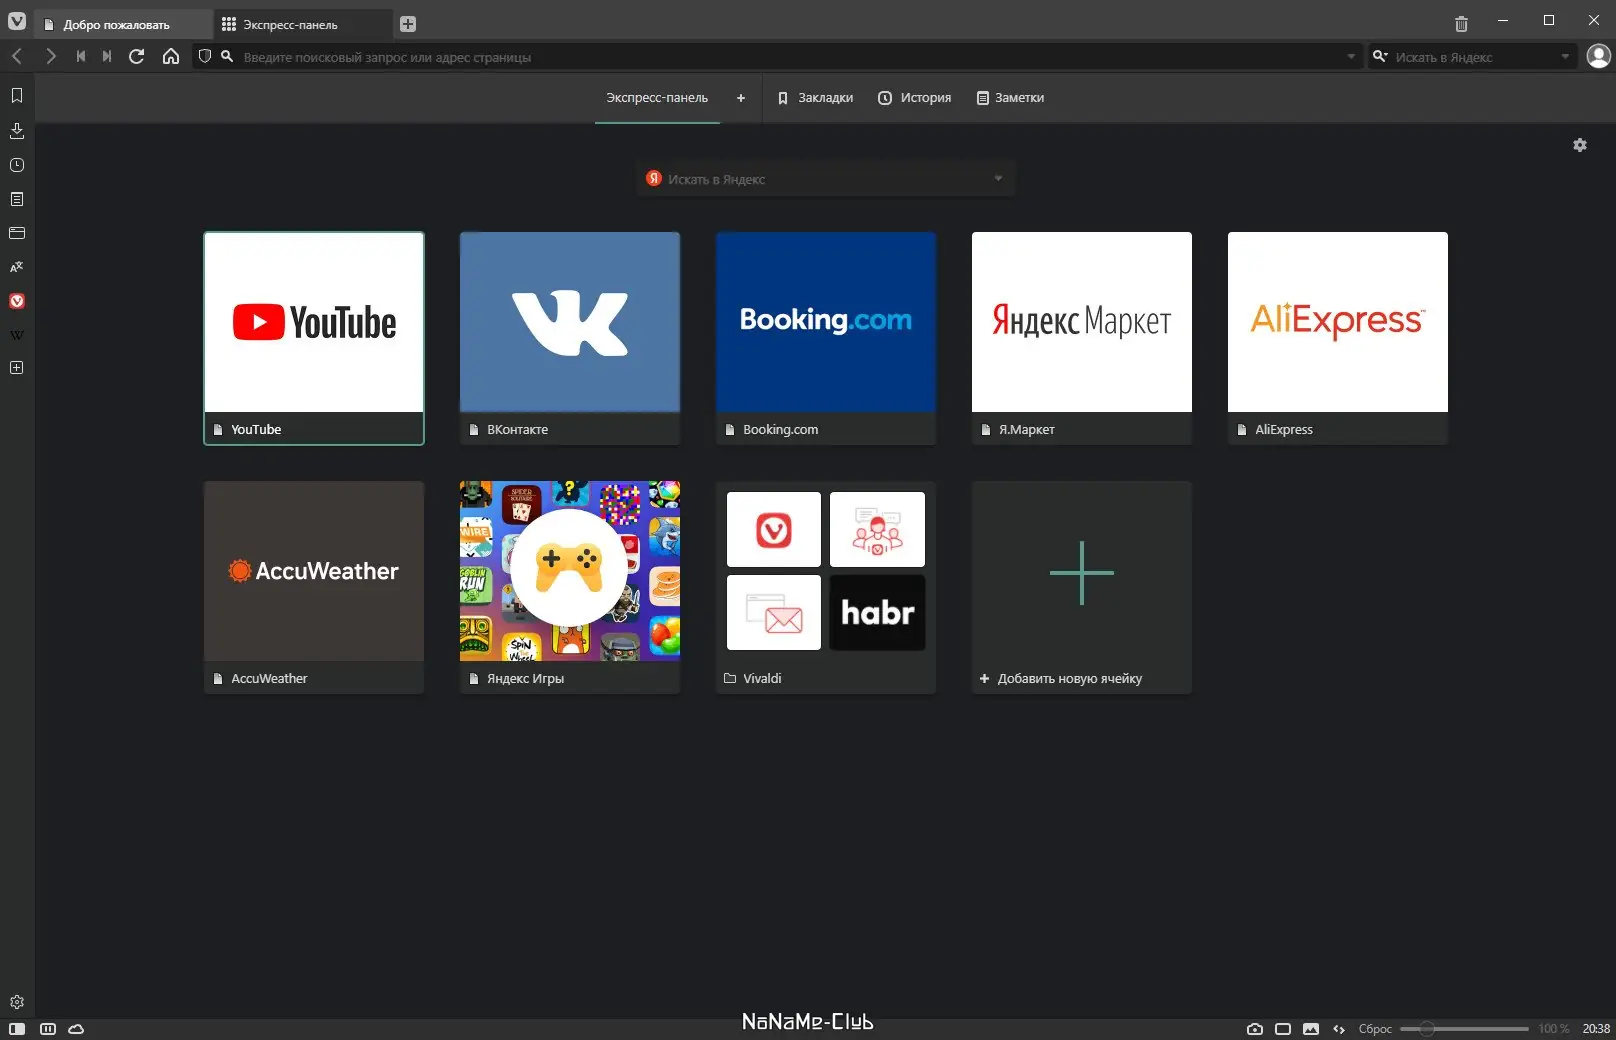Adjust the page zoom slider
This screenshot has height=1040, width=1616.
(1464, 1028)
